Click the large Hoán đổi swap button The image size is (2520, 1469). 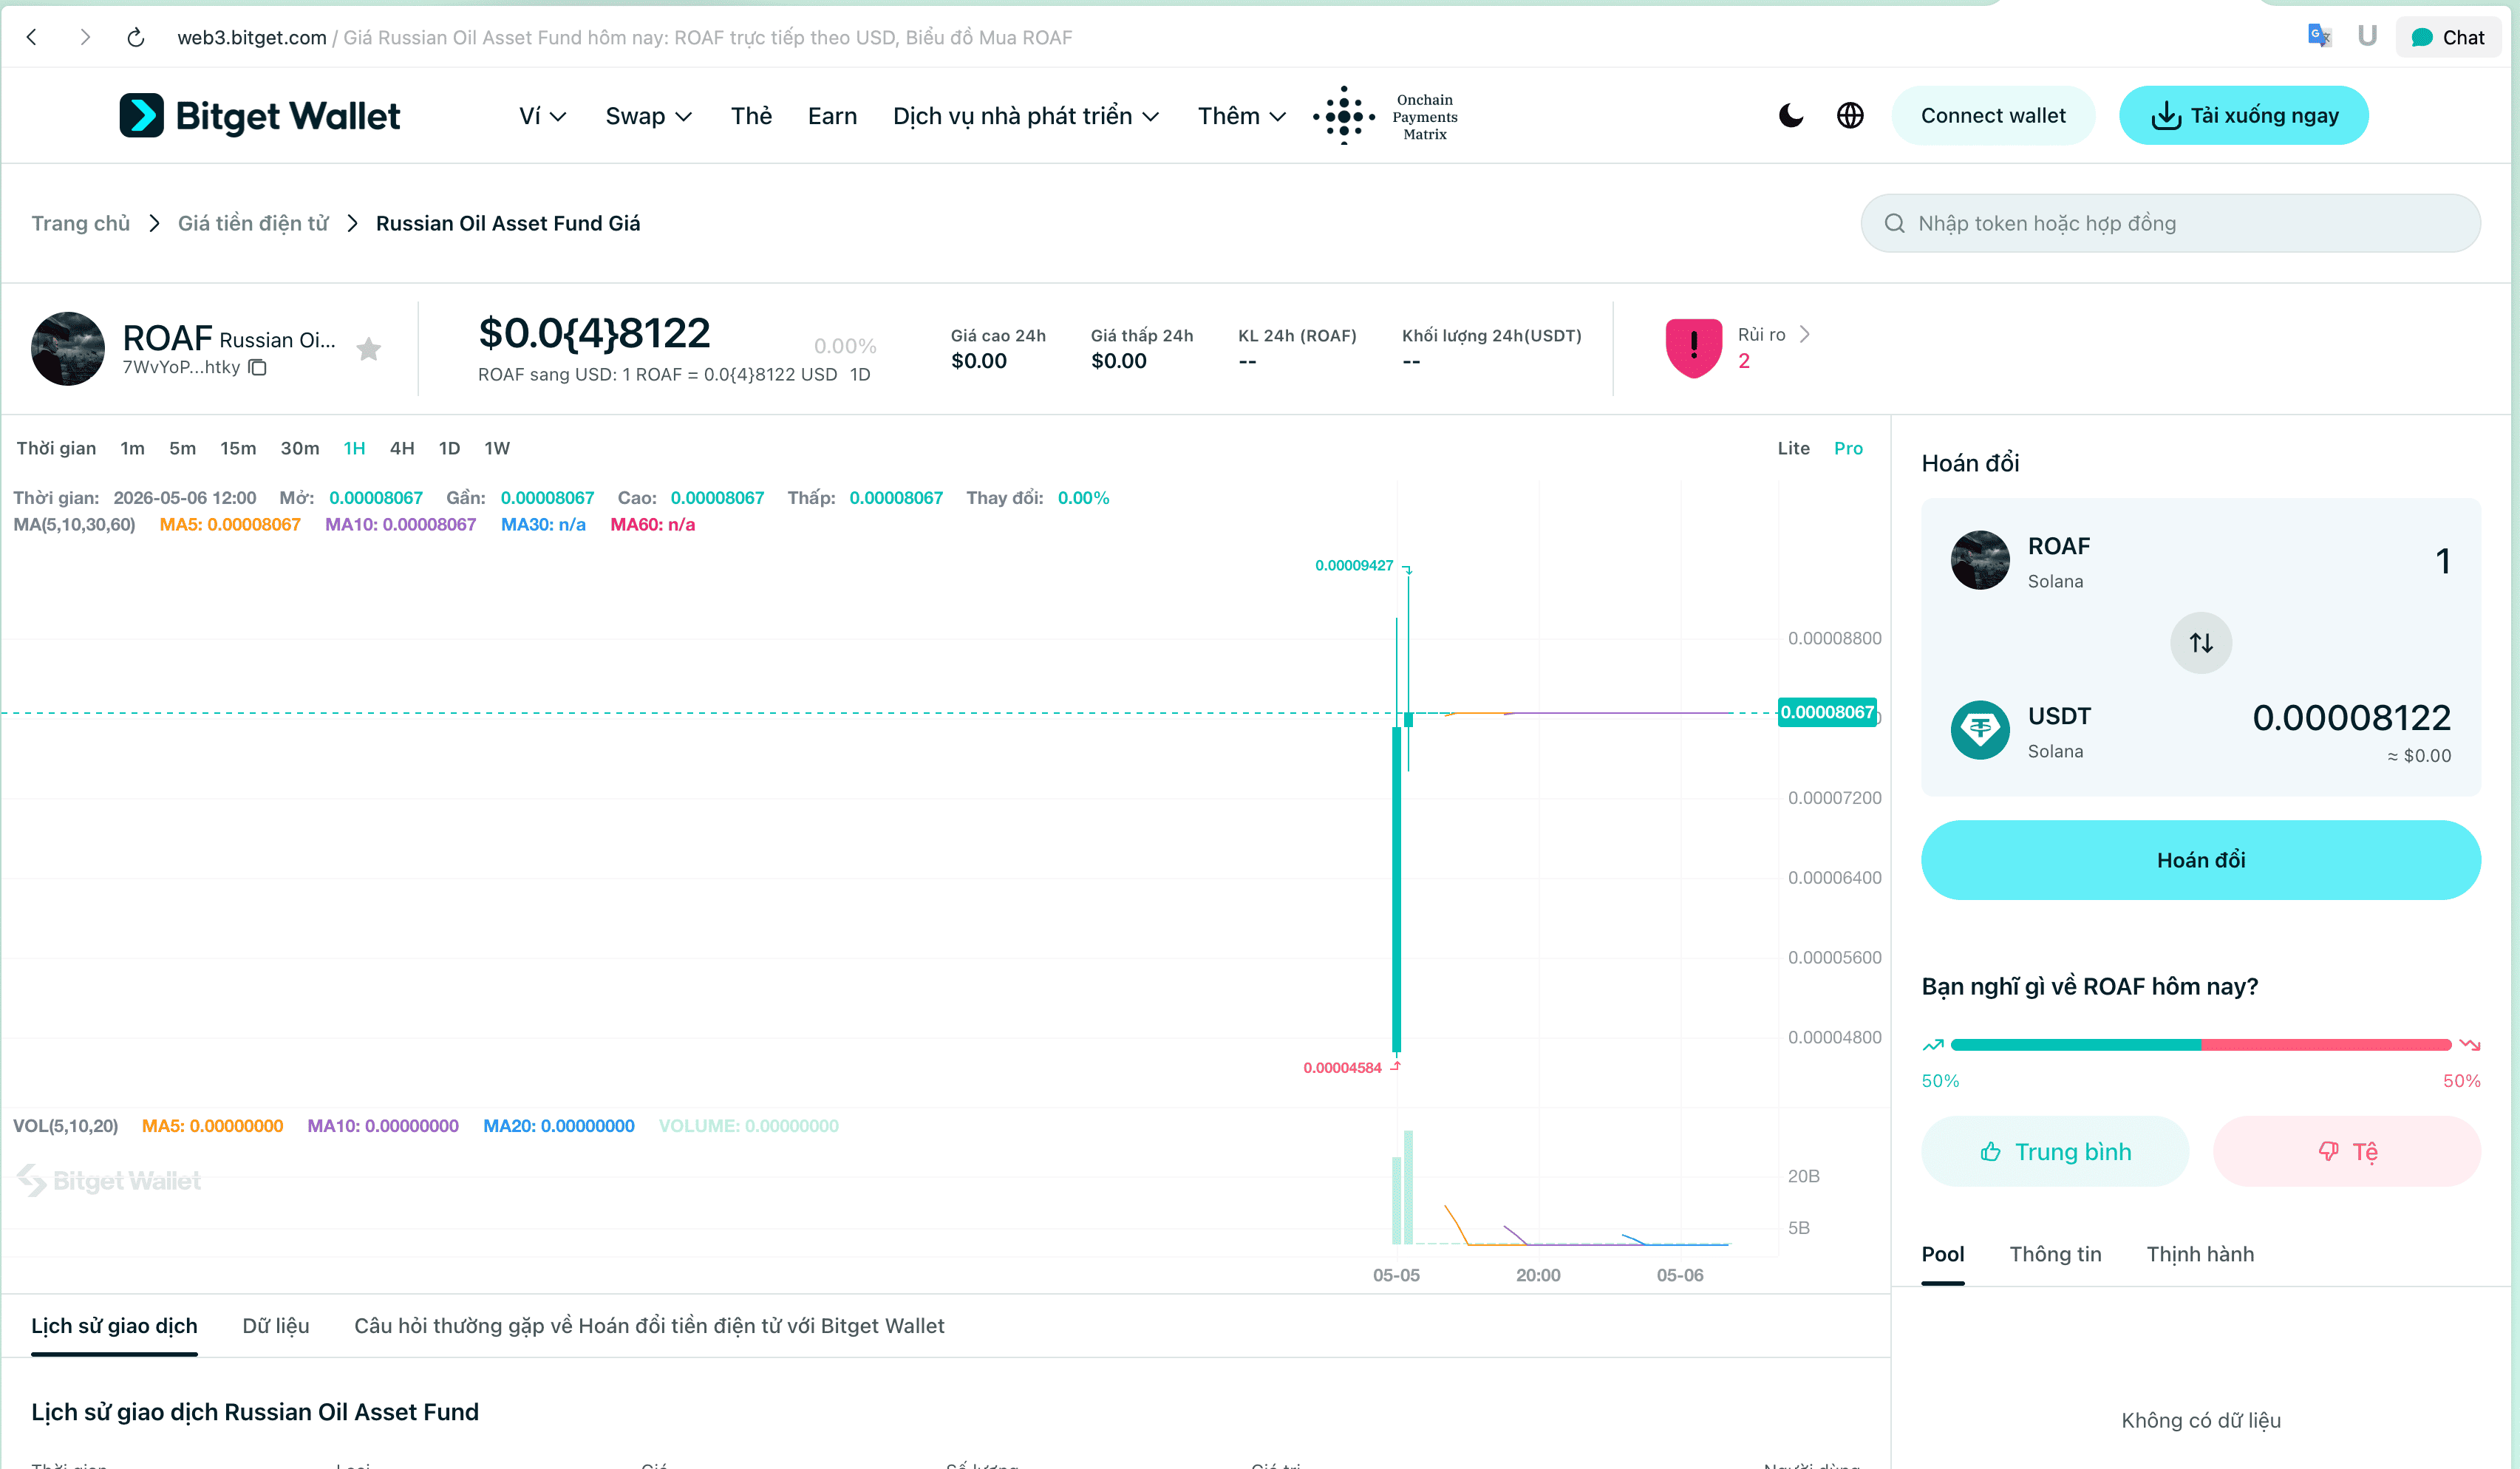pyautogui.click(x=2201, y=860)
